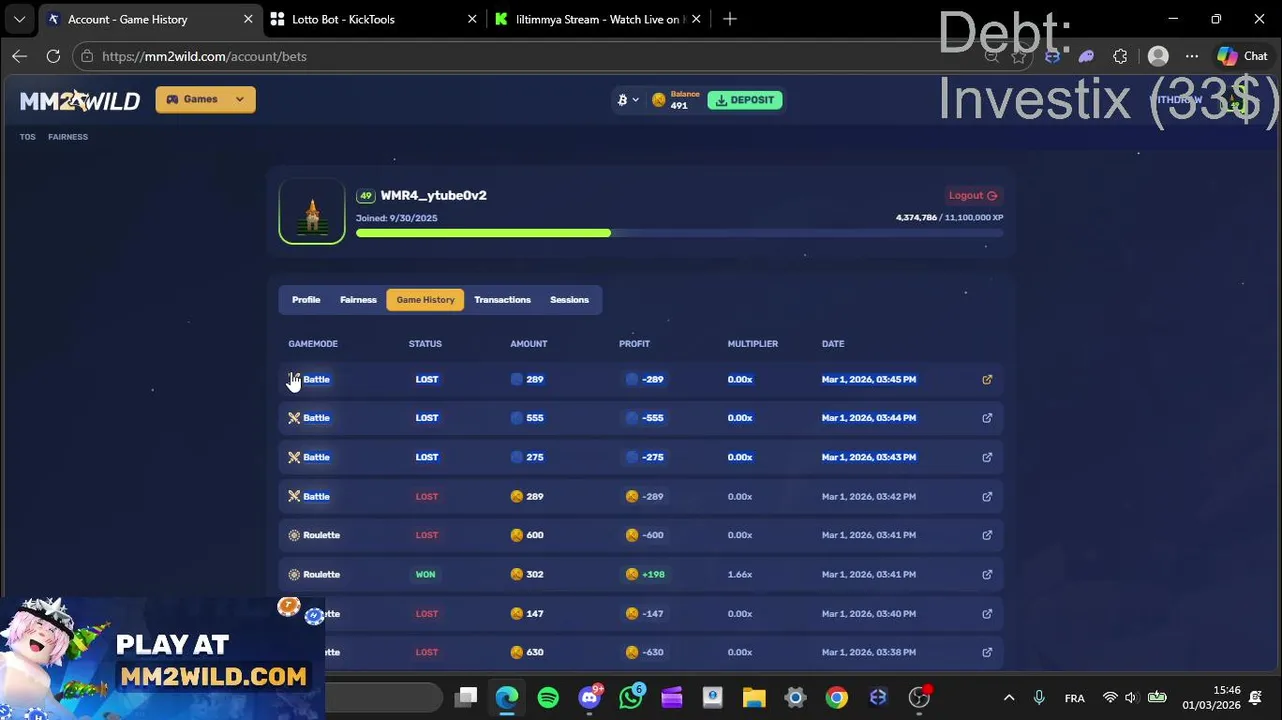Click the browser back arrow

click(x=20, y=56)
